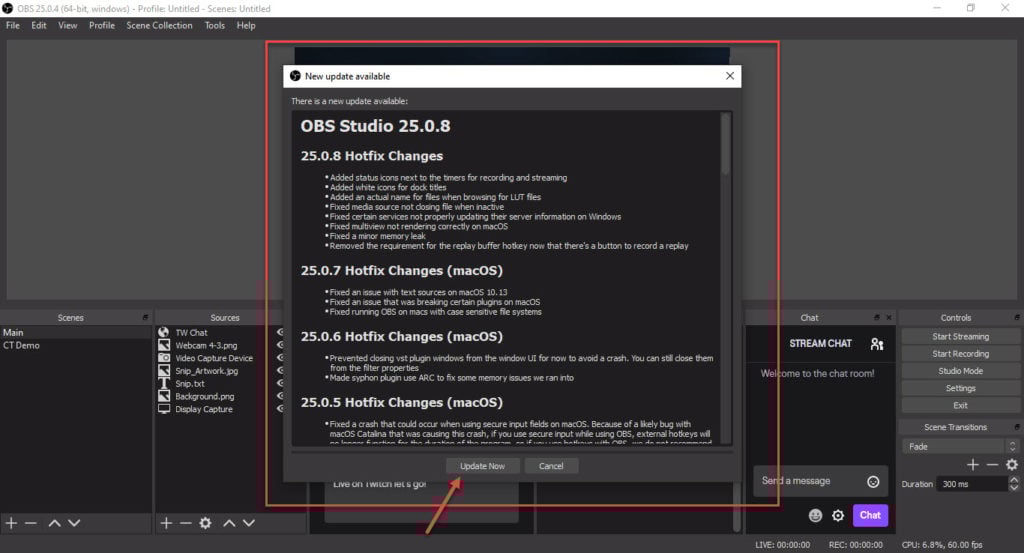Select the Video Capture Device source
The image size is (1024, 553).
(214, 358)
